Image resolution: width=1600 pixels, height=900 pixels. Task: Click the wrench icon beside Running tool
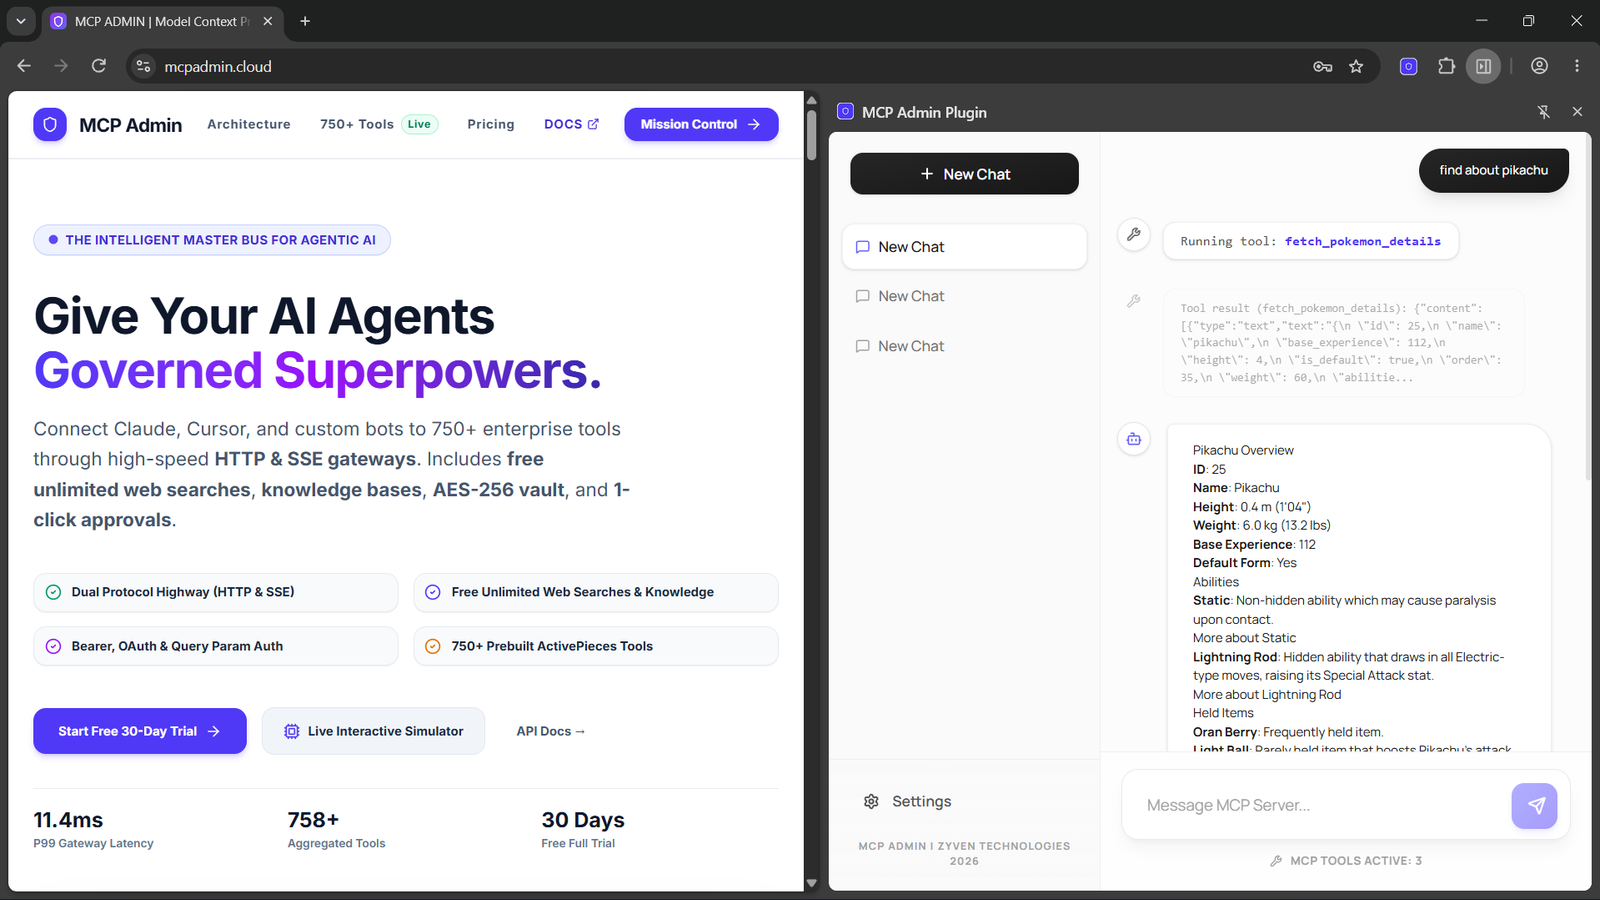click(x=1133, y=234)
